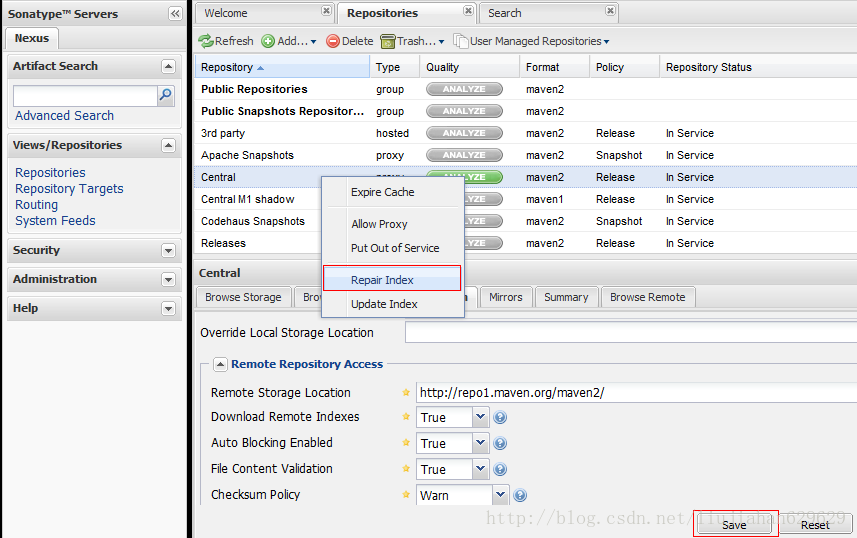The height and width of the screenshot is (538, 857).
Task: Open the Add... repository menu
Action: [289, 41]
